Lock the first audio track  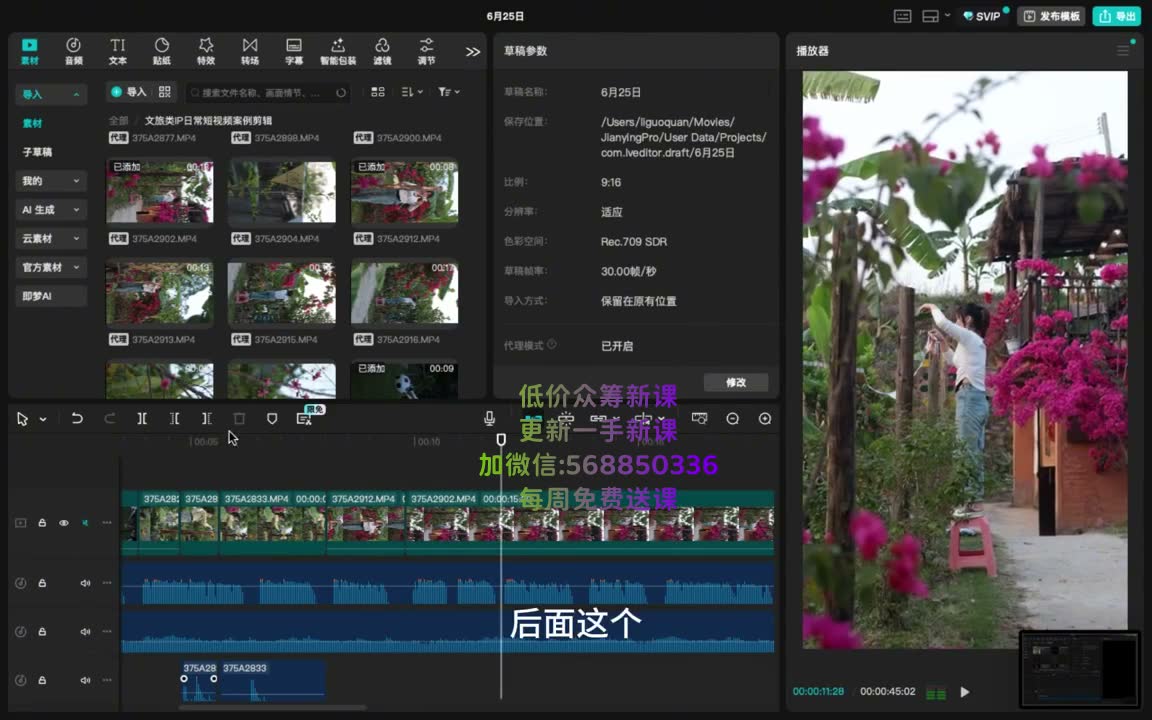(x=42, y=583)
